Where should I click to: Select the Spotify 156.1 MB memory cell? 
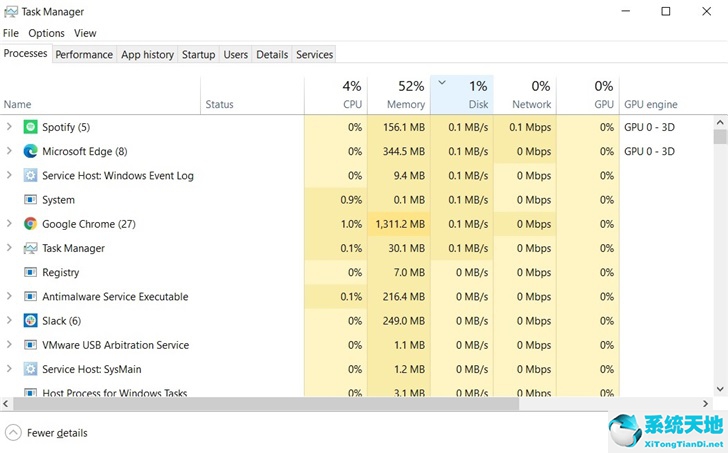(399, 127)
